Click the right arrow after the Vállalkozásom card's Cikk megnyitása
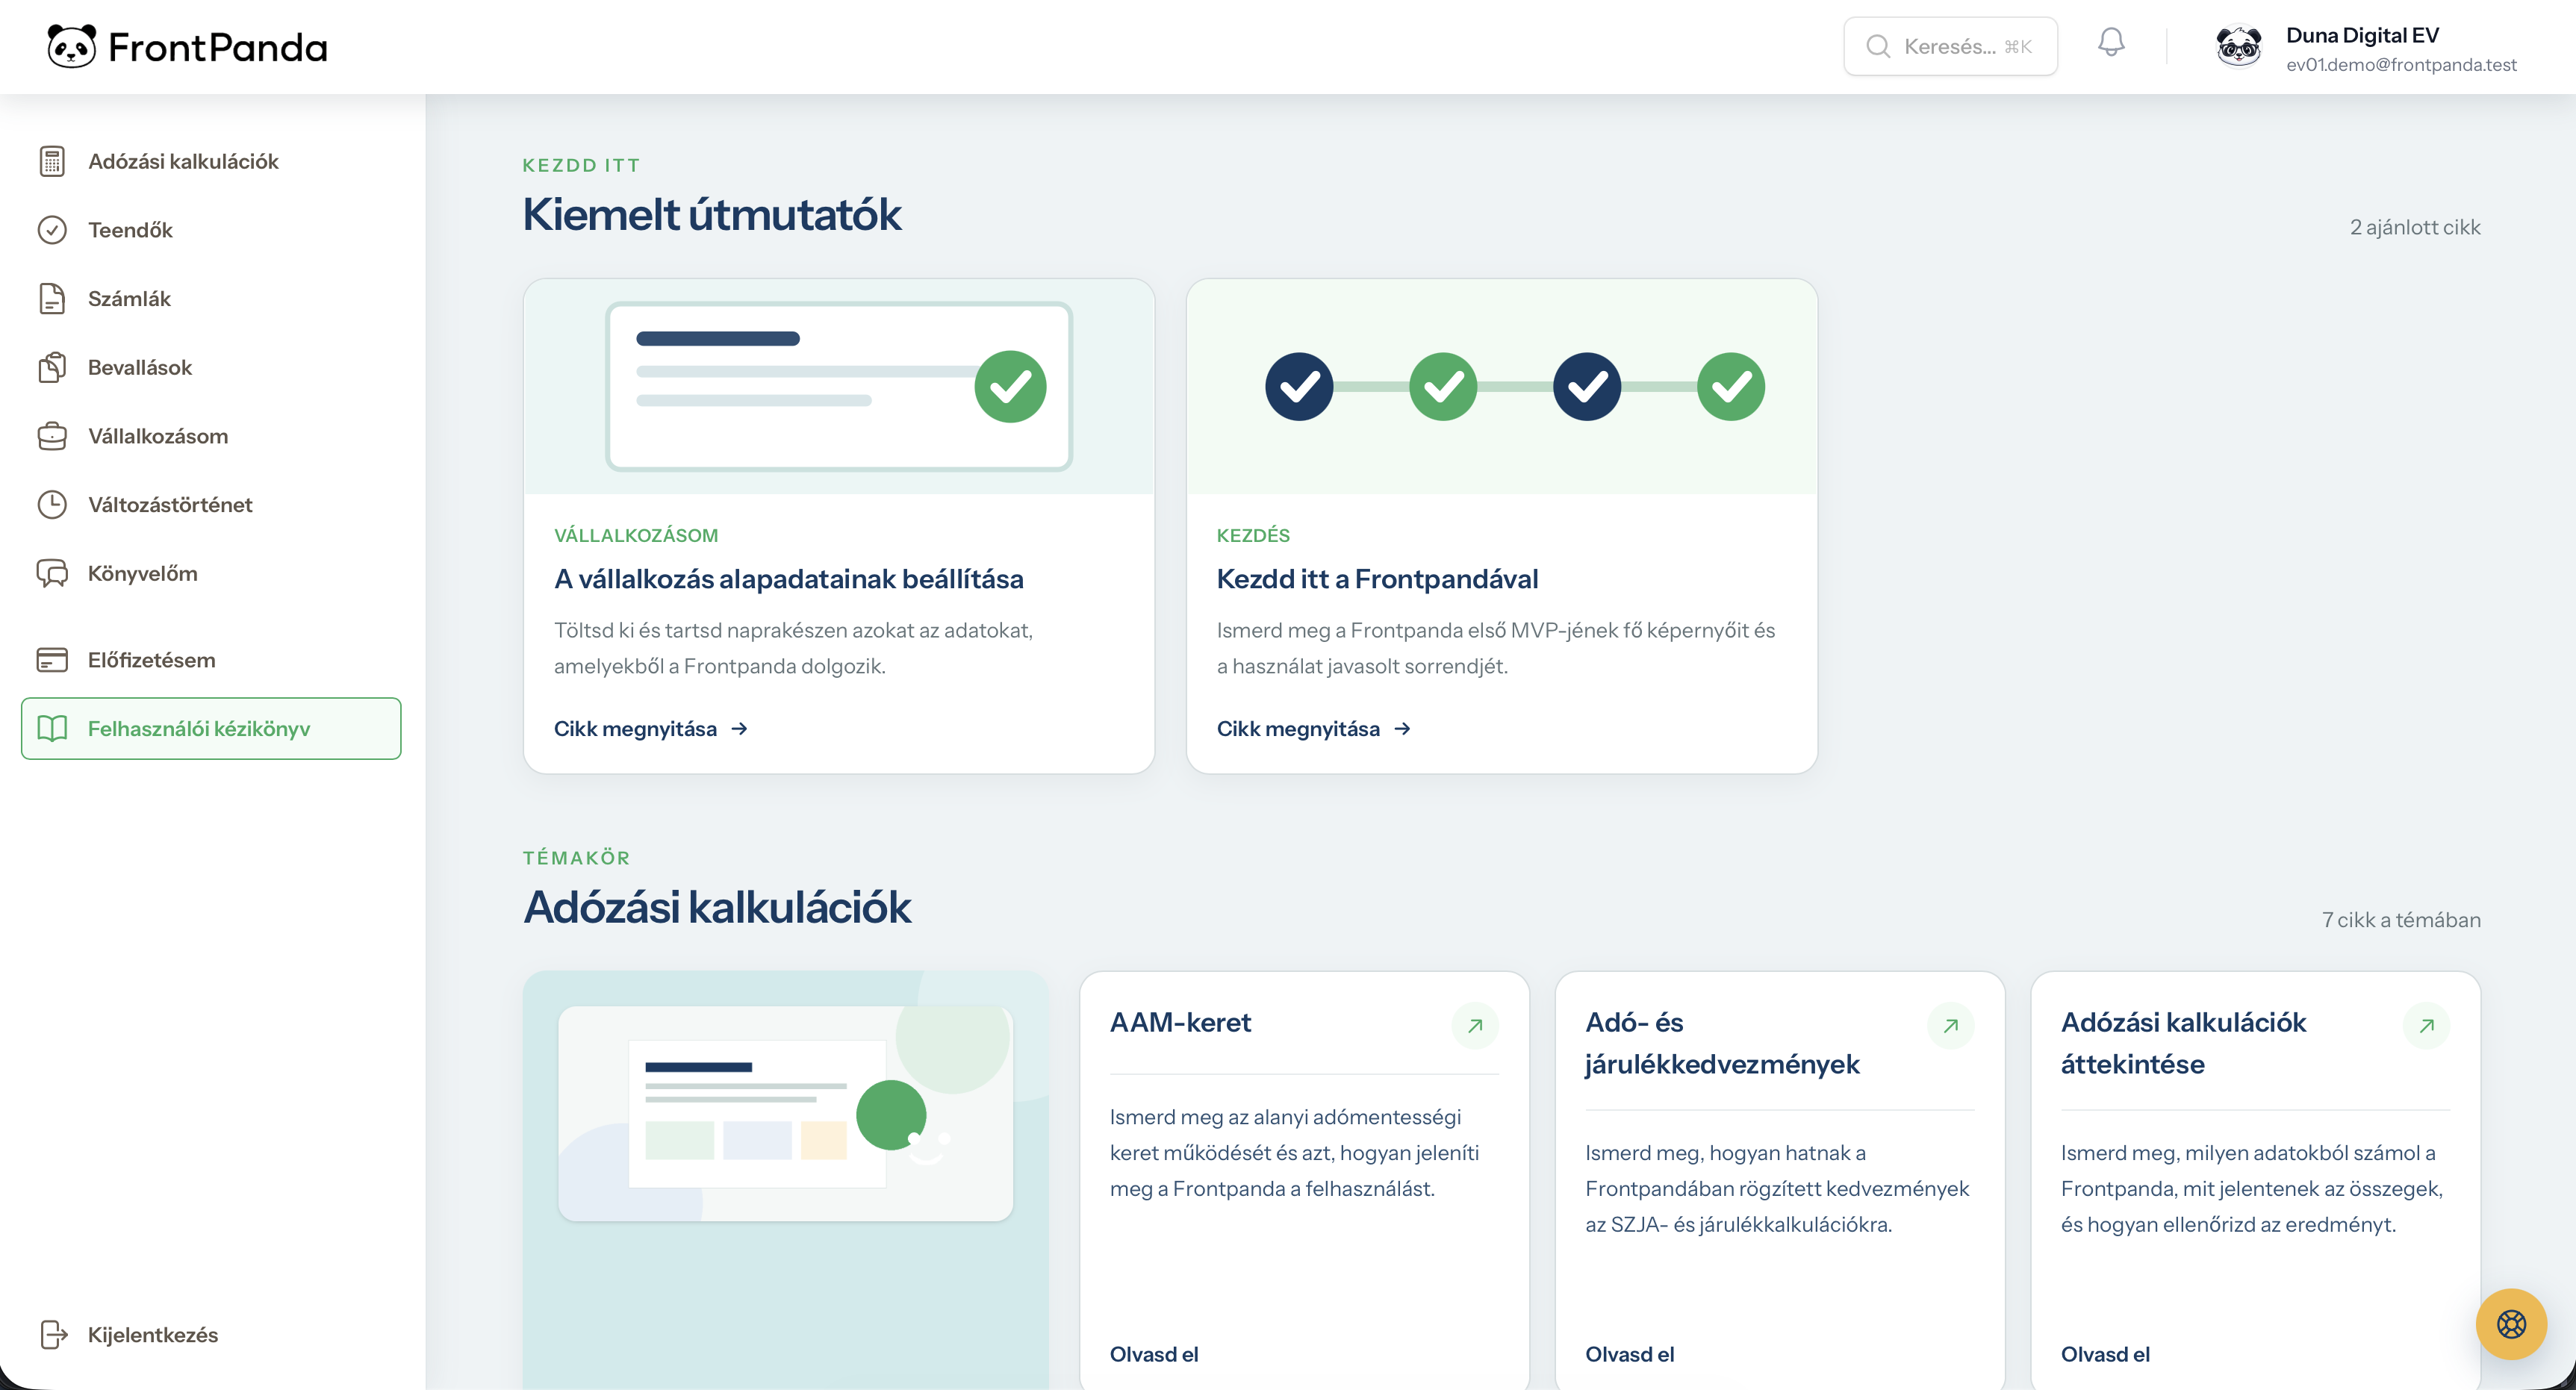The width and height of the screenshot is (2576, 1390). coord(739,729)
